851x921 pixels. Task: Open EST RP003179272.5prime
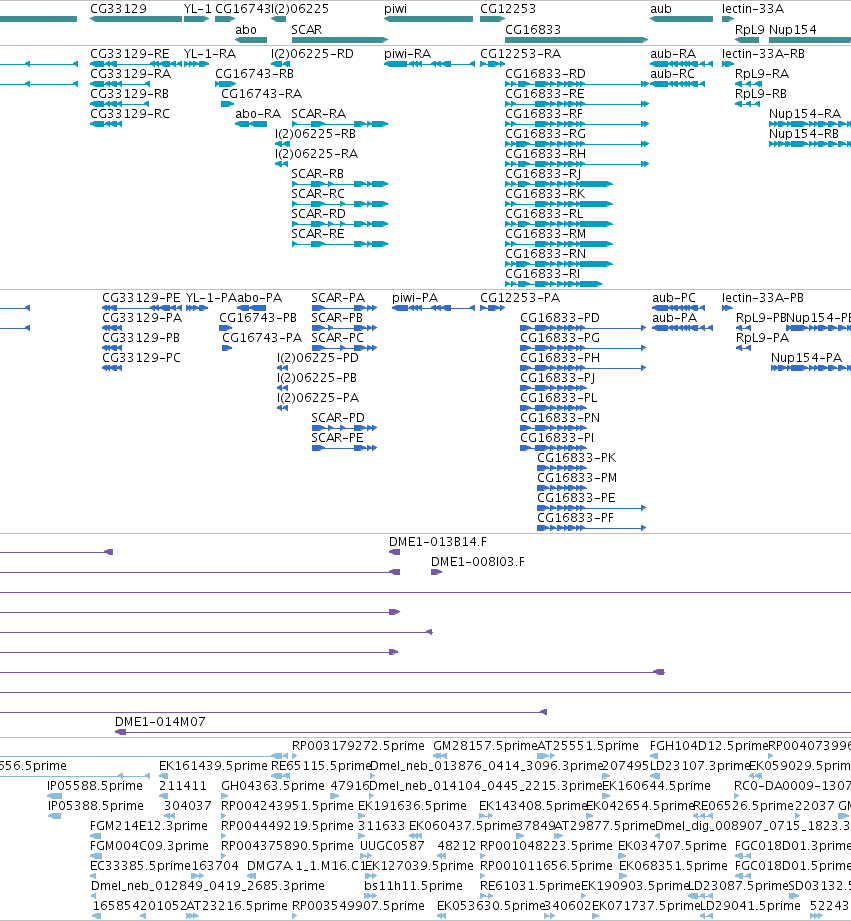coord(358,745)
